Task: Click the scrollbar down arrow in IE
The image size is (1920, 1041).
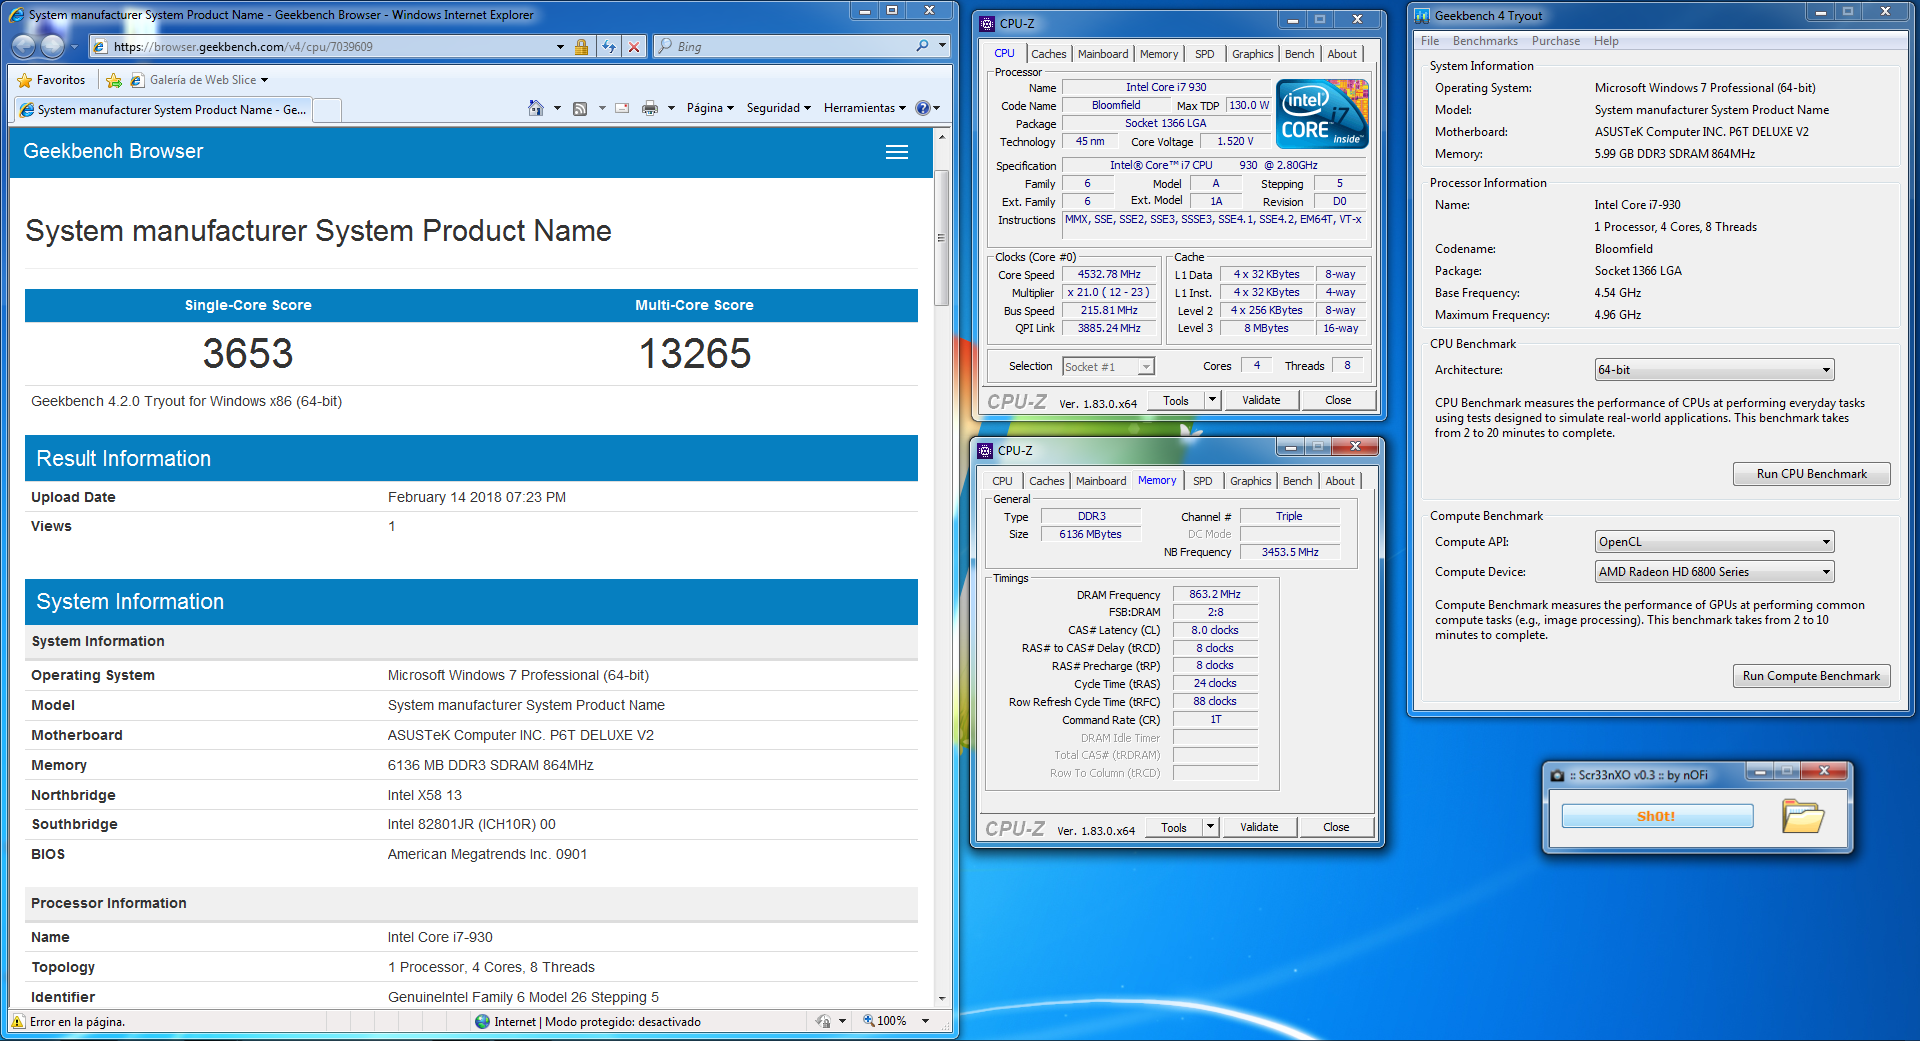Action: 941,998
